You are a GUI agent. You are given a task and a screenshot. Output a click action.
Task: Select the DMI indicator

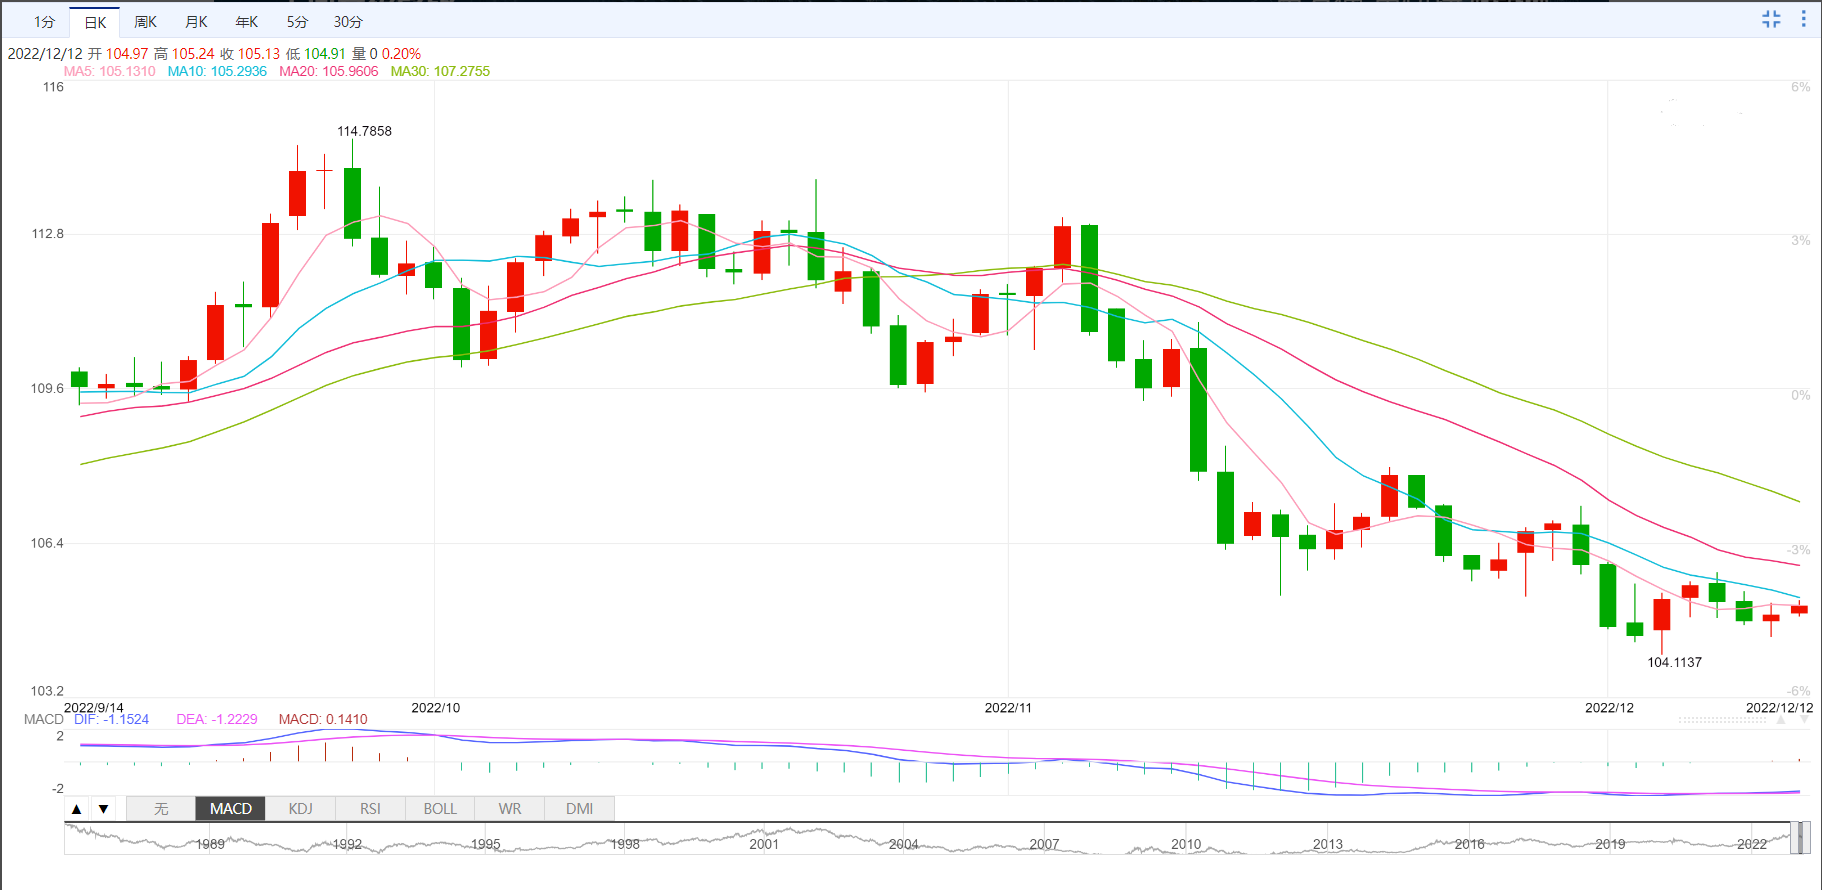point(579,809)
